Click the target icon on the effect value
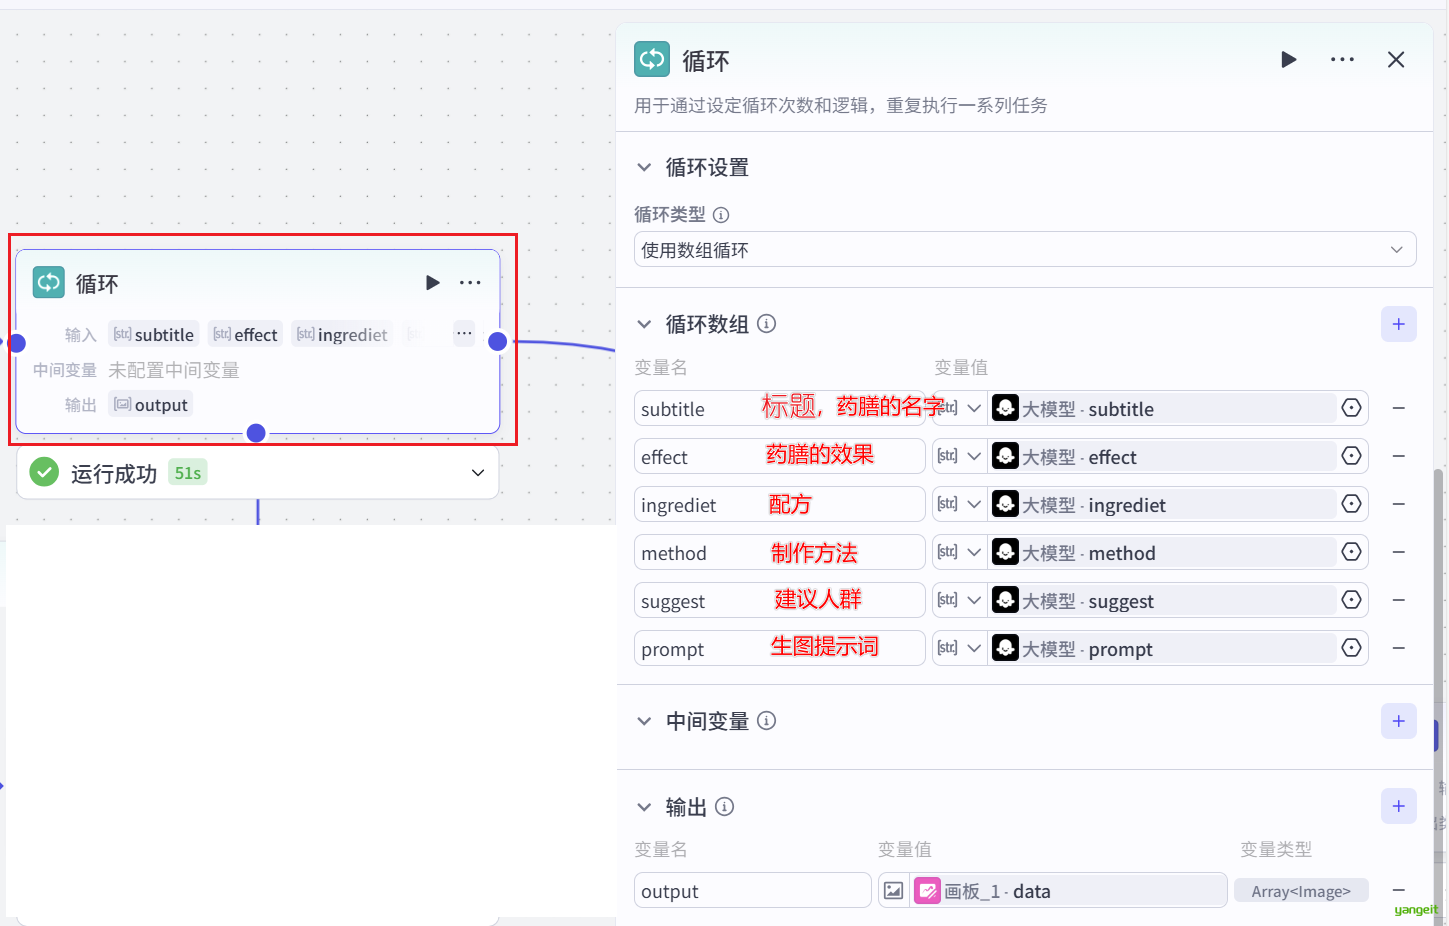 click(1351, 456)
